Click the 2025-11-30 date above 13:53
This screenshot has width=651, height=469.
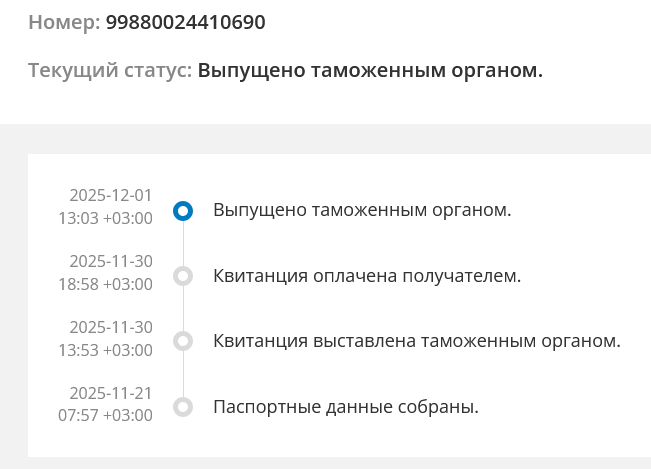click(110, 327)
